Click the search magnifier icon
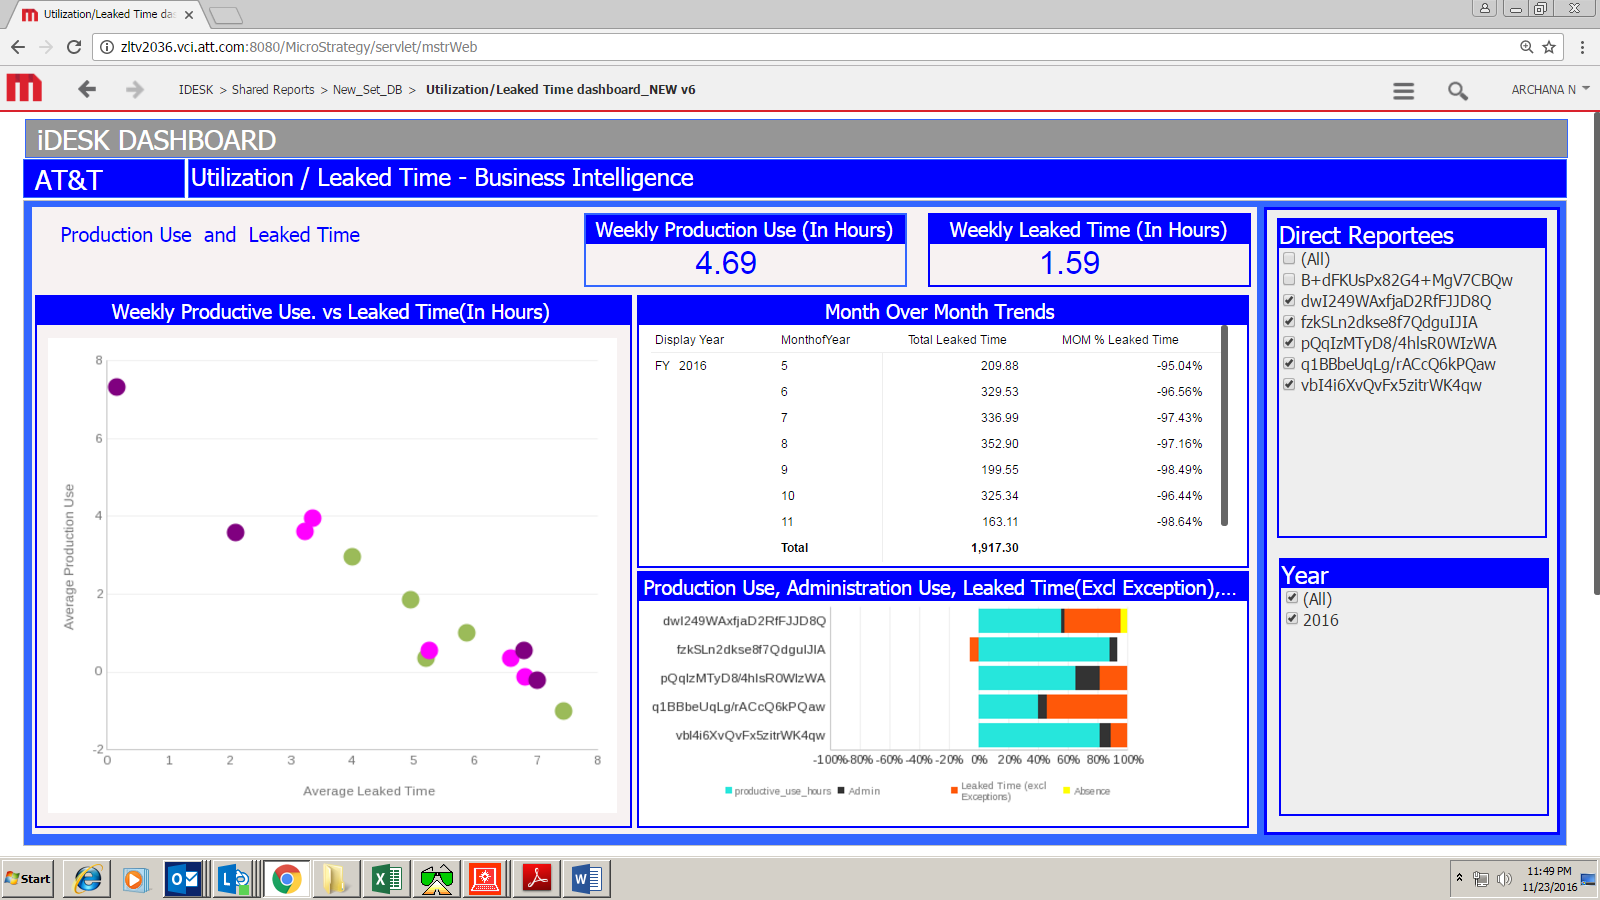The width and height of the screenshot is (1600, 900). (x=1457, y=91)
